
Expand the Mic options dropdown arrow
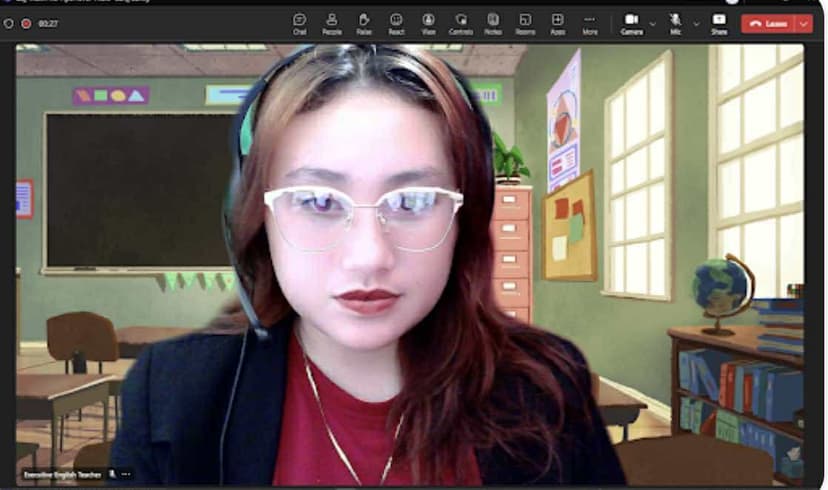pyautogui.click(x=696, y=23)
